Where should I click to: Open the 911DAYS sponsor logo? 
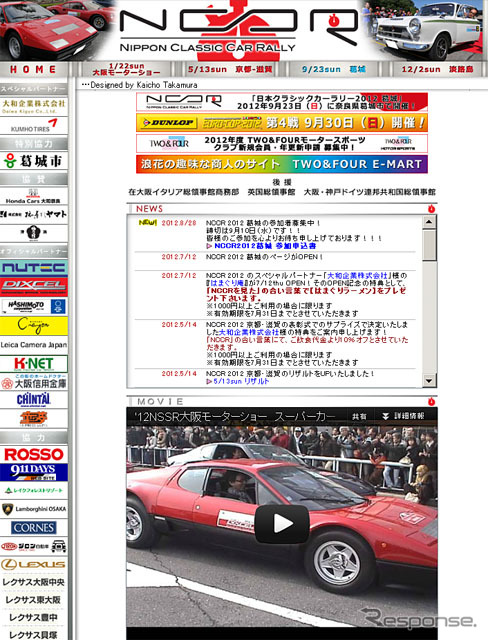tap(34, 472)
